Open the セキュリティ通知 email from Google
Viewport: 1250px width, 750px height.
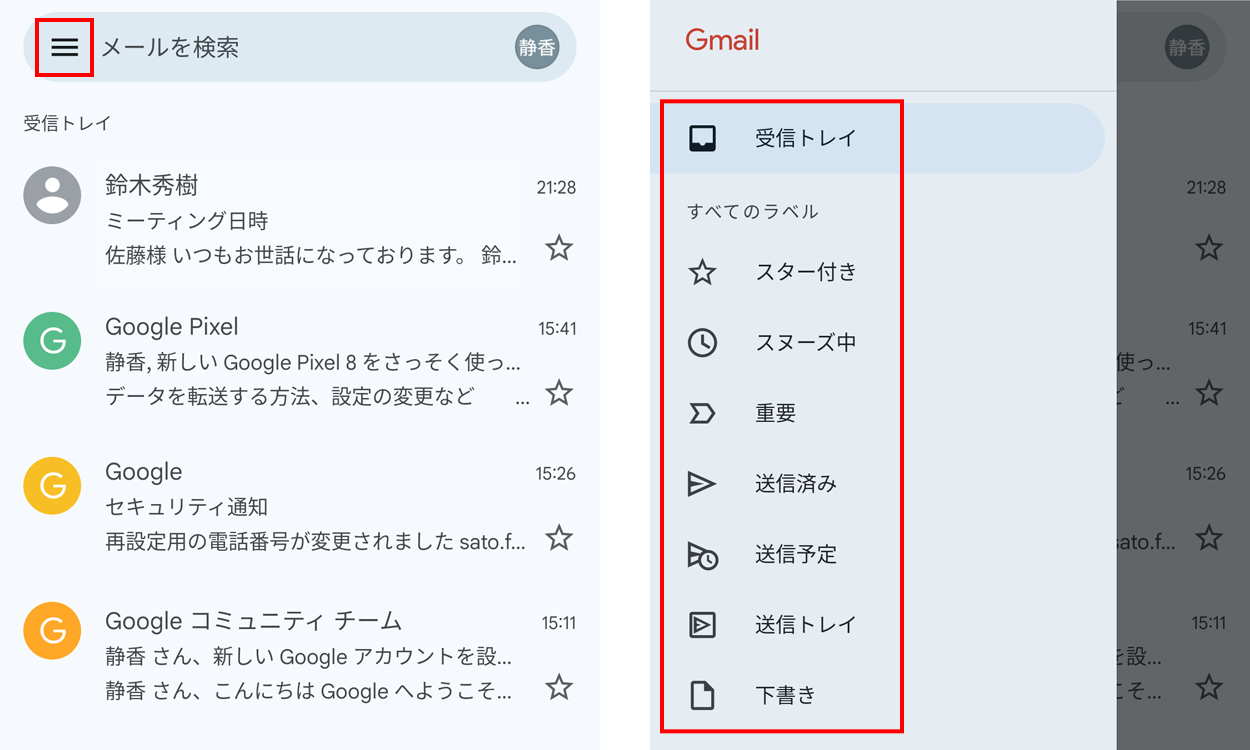310,507
